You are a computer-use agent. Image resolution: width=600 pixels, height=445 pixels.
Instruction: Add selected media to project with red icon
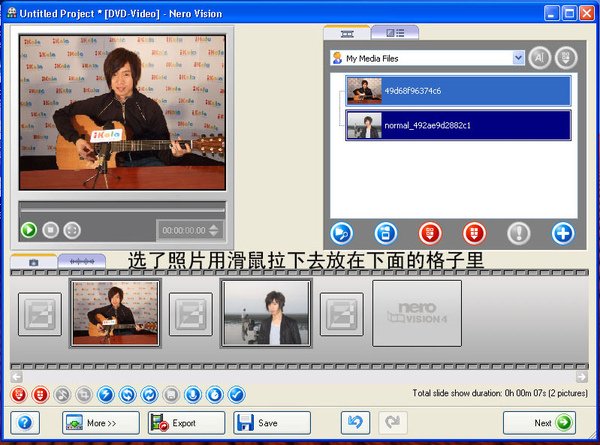tap(430, 233)
